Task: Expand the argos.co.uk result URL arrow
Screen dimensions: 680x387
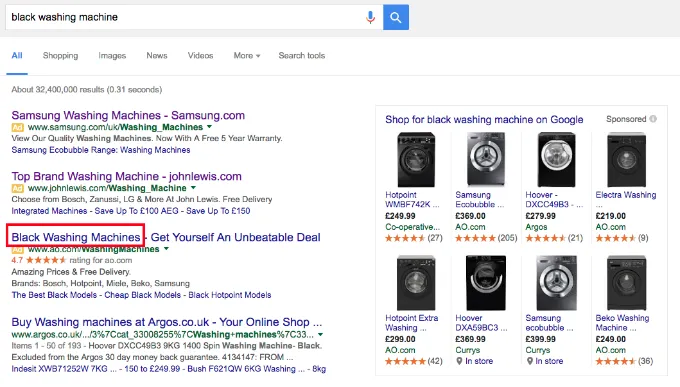Action: point(320,335)
